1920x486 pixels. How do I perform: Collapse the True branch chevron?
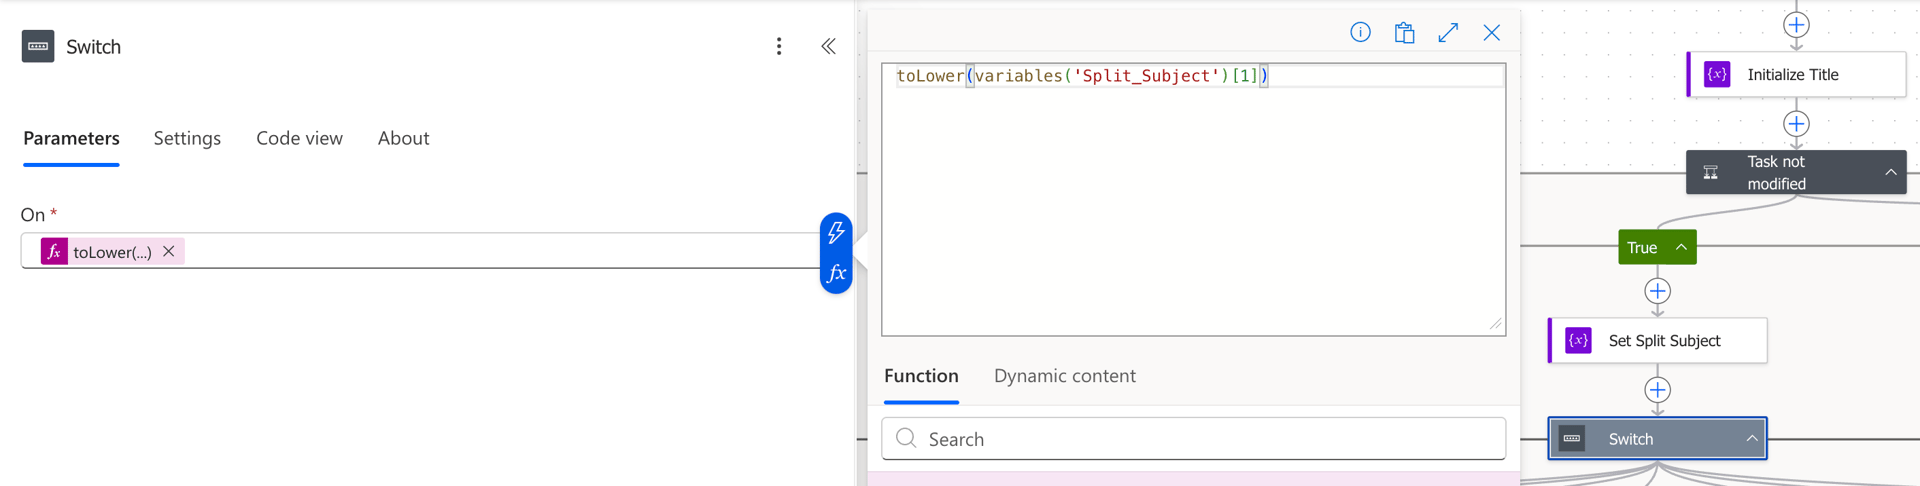[1681, 247]
